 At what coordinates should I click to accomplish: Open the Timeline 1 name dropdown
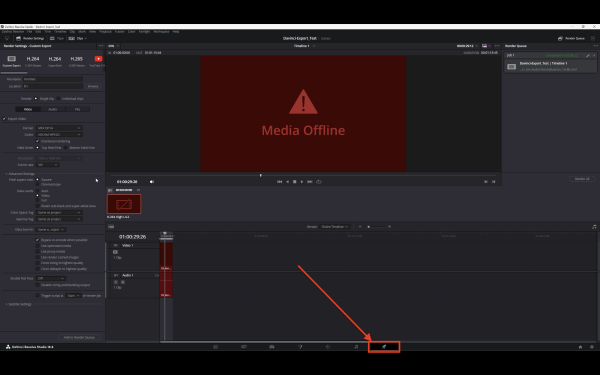(x=304, y=46)
